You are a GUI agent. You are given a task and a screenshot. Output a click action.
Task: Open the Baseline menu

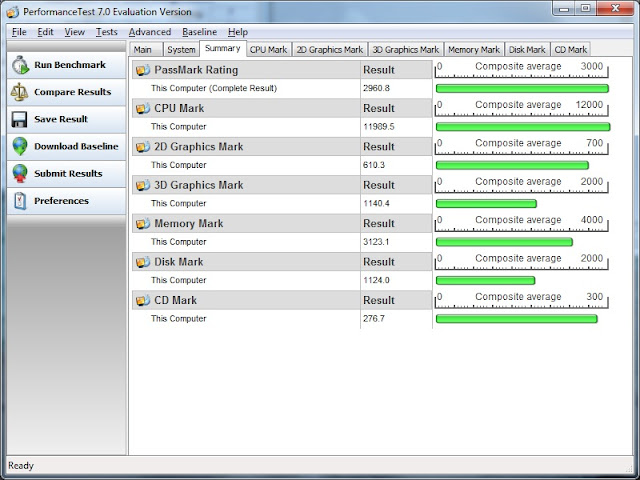[x=200, y=32]
